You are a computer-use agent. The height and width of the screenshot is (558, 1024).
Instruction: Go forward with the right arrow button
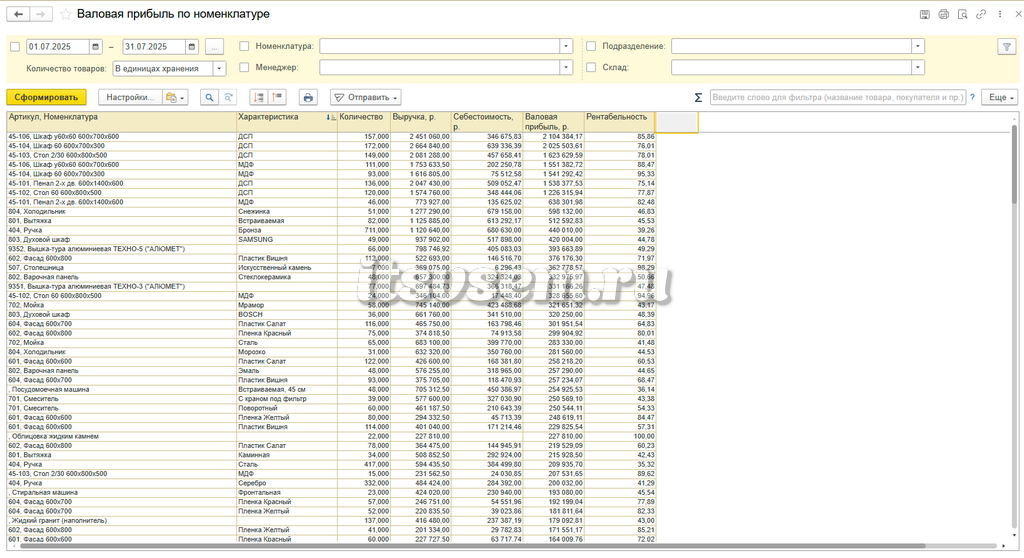tap(40, 14)
